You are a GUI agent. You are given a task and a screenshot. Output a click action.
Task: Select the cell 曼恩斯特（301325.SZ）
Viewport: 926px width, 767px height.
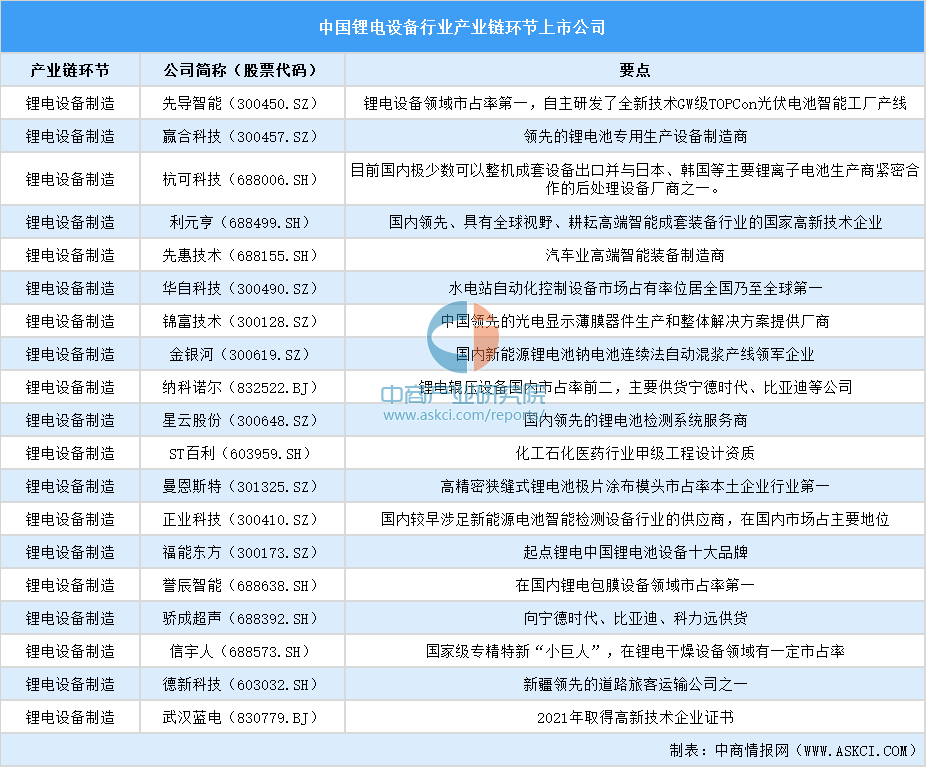coord(242,487)
